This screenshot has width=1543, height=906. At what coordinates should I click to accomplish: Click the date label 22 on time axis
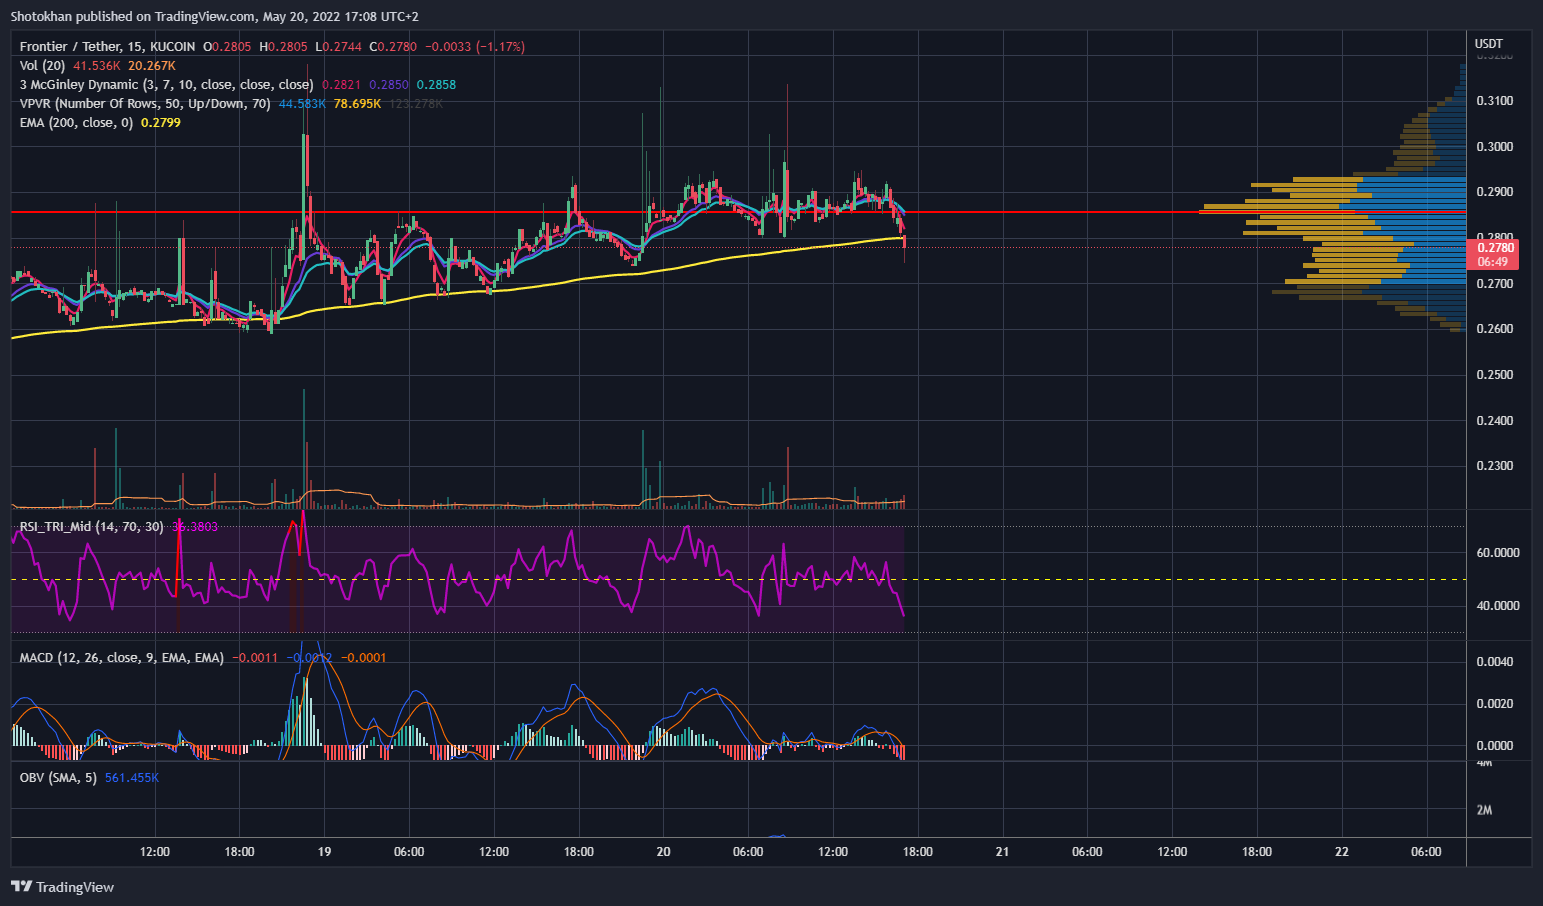[1341, 852]
